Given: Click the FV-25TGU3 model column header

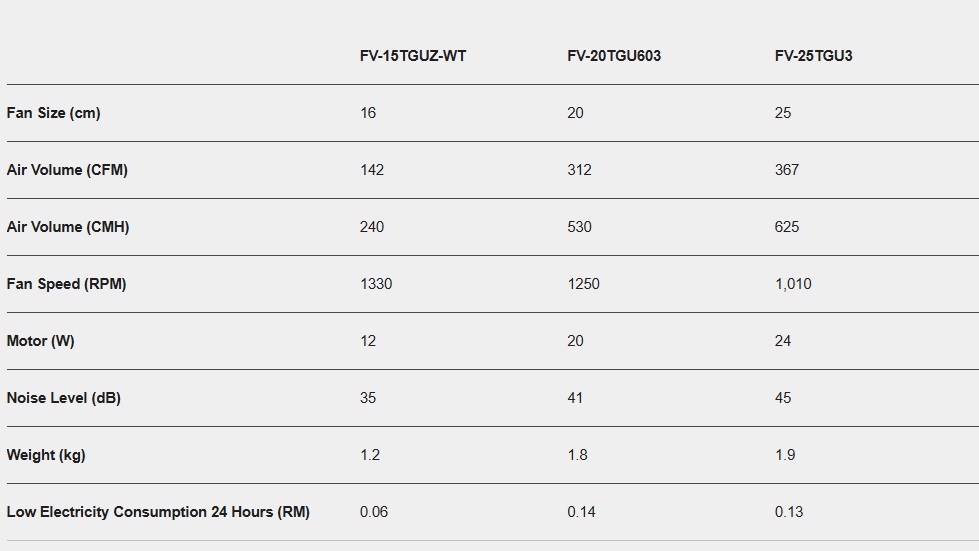Looking at the screenshot, I should tap(813, 56).
